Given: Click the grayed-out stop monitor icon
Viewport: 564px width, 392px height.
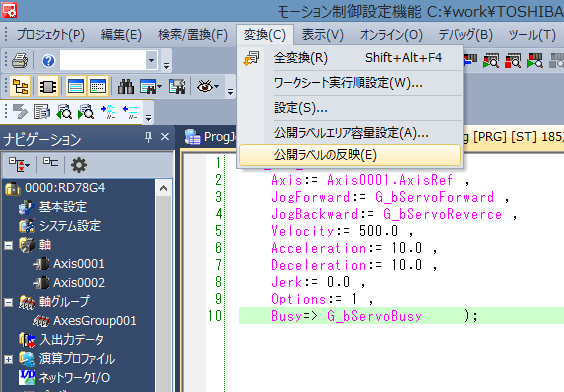Looking at the screenshot, I should coord(556,61).
